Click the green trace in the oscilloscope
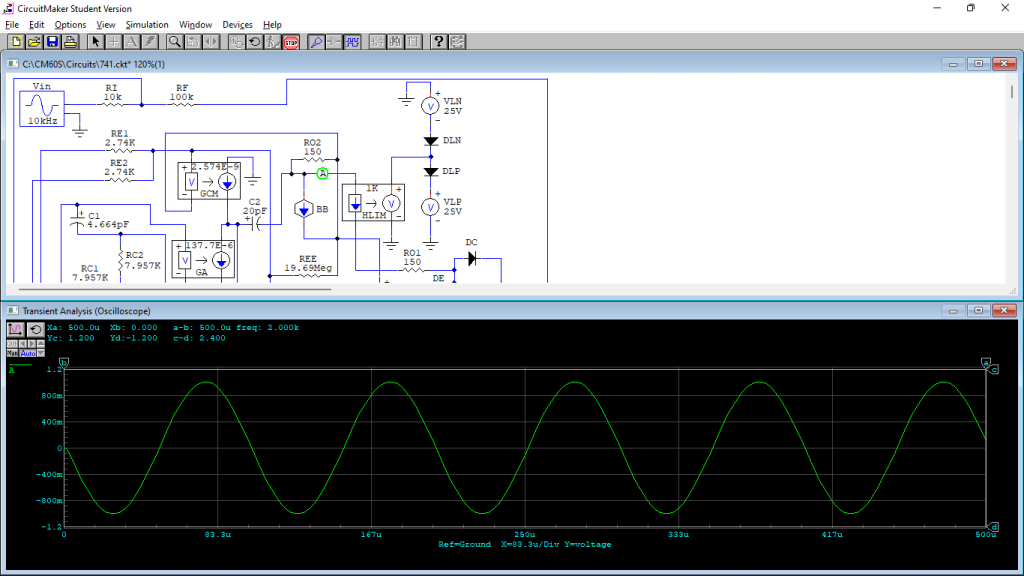 tap(205, 383)
